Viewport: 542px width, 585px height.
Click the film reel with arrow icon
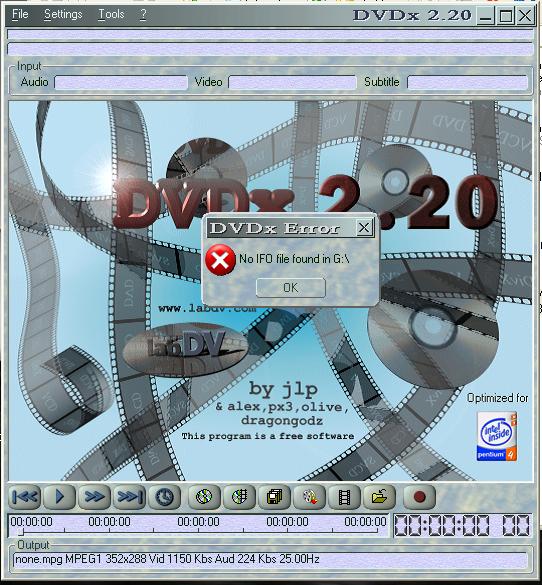point(309,497)
